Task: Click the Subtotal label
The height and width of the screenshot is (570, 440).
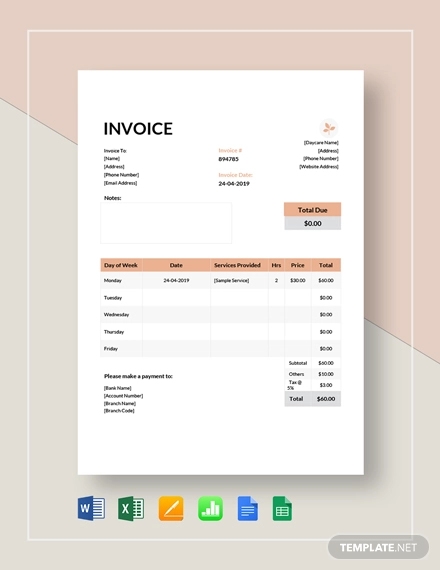Action: pyautogui.click(x=298, y=363)
